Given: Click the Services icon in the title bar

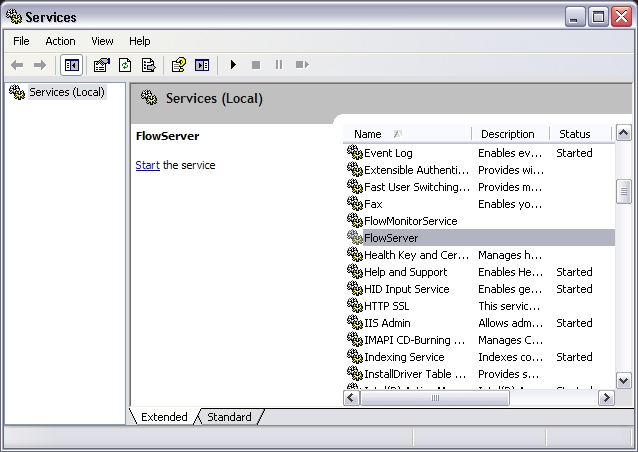Looking at the screenshot, I should [14, 16].
